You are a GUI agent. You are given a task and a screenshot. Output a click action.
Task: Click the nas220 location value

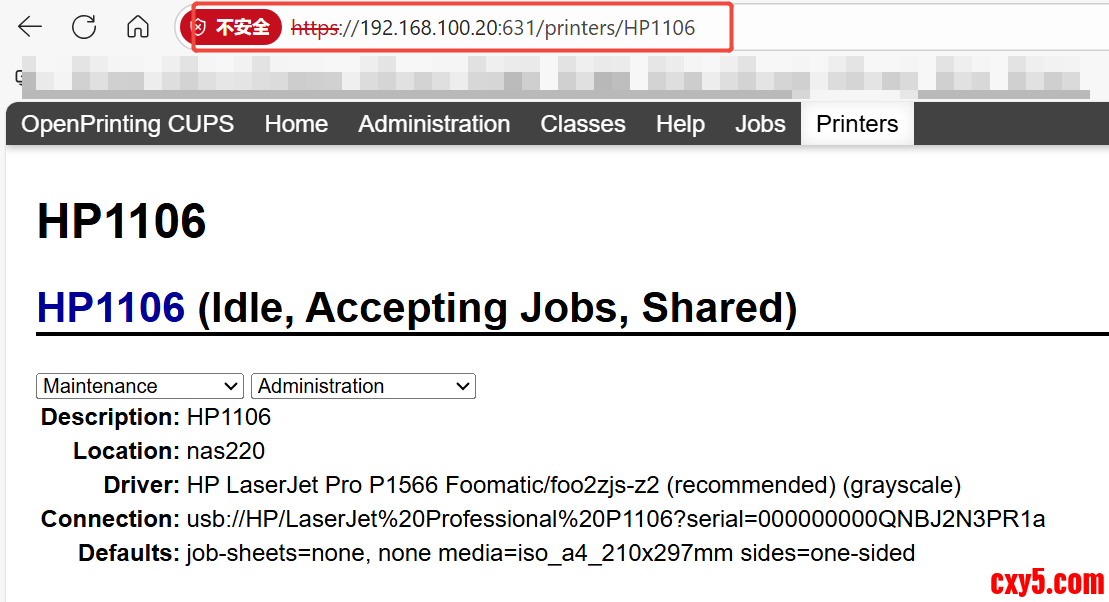pos(226,451)
